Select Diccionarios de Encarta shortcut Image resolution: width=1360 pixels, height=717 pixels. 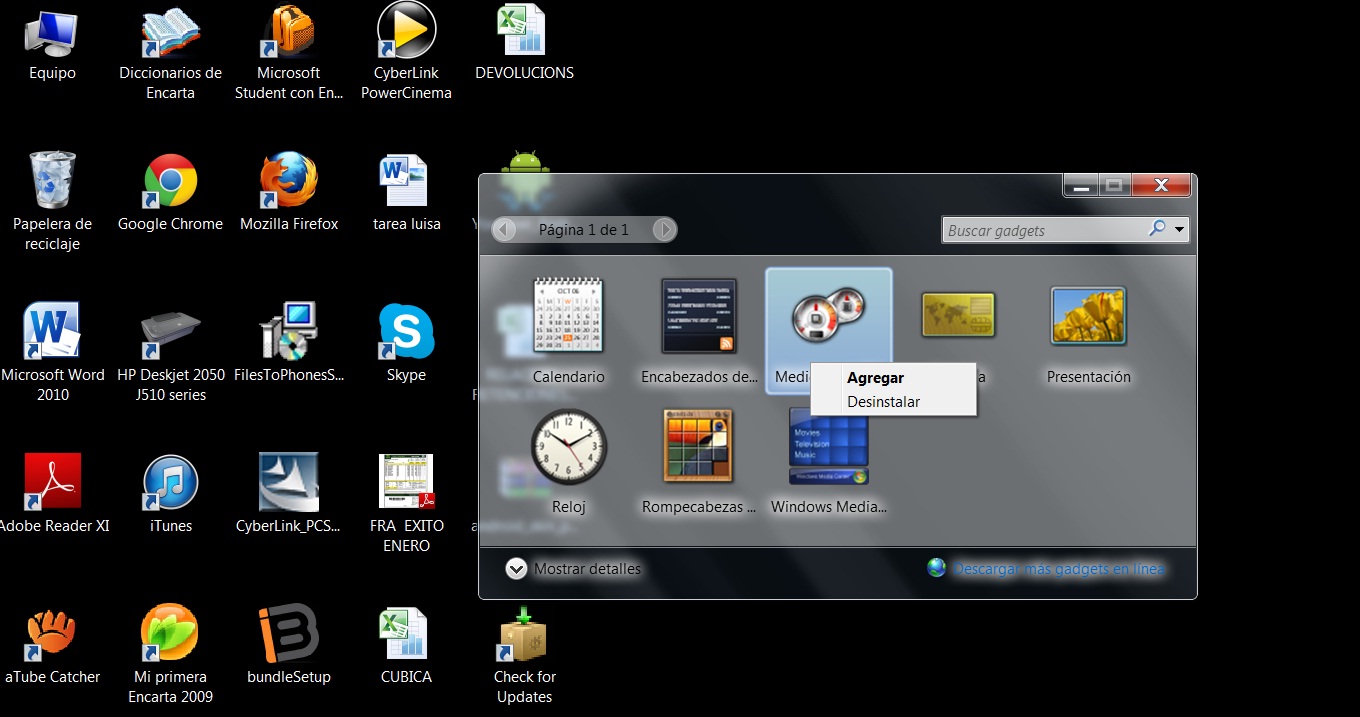pyautogui.click(x=170, y=52)
